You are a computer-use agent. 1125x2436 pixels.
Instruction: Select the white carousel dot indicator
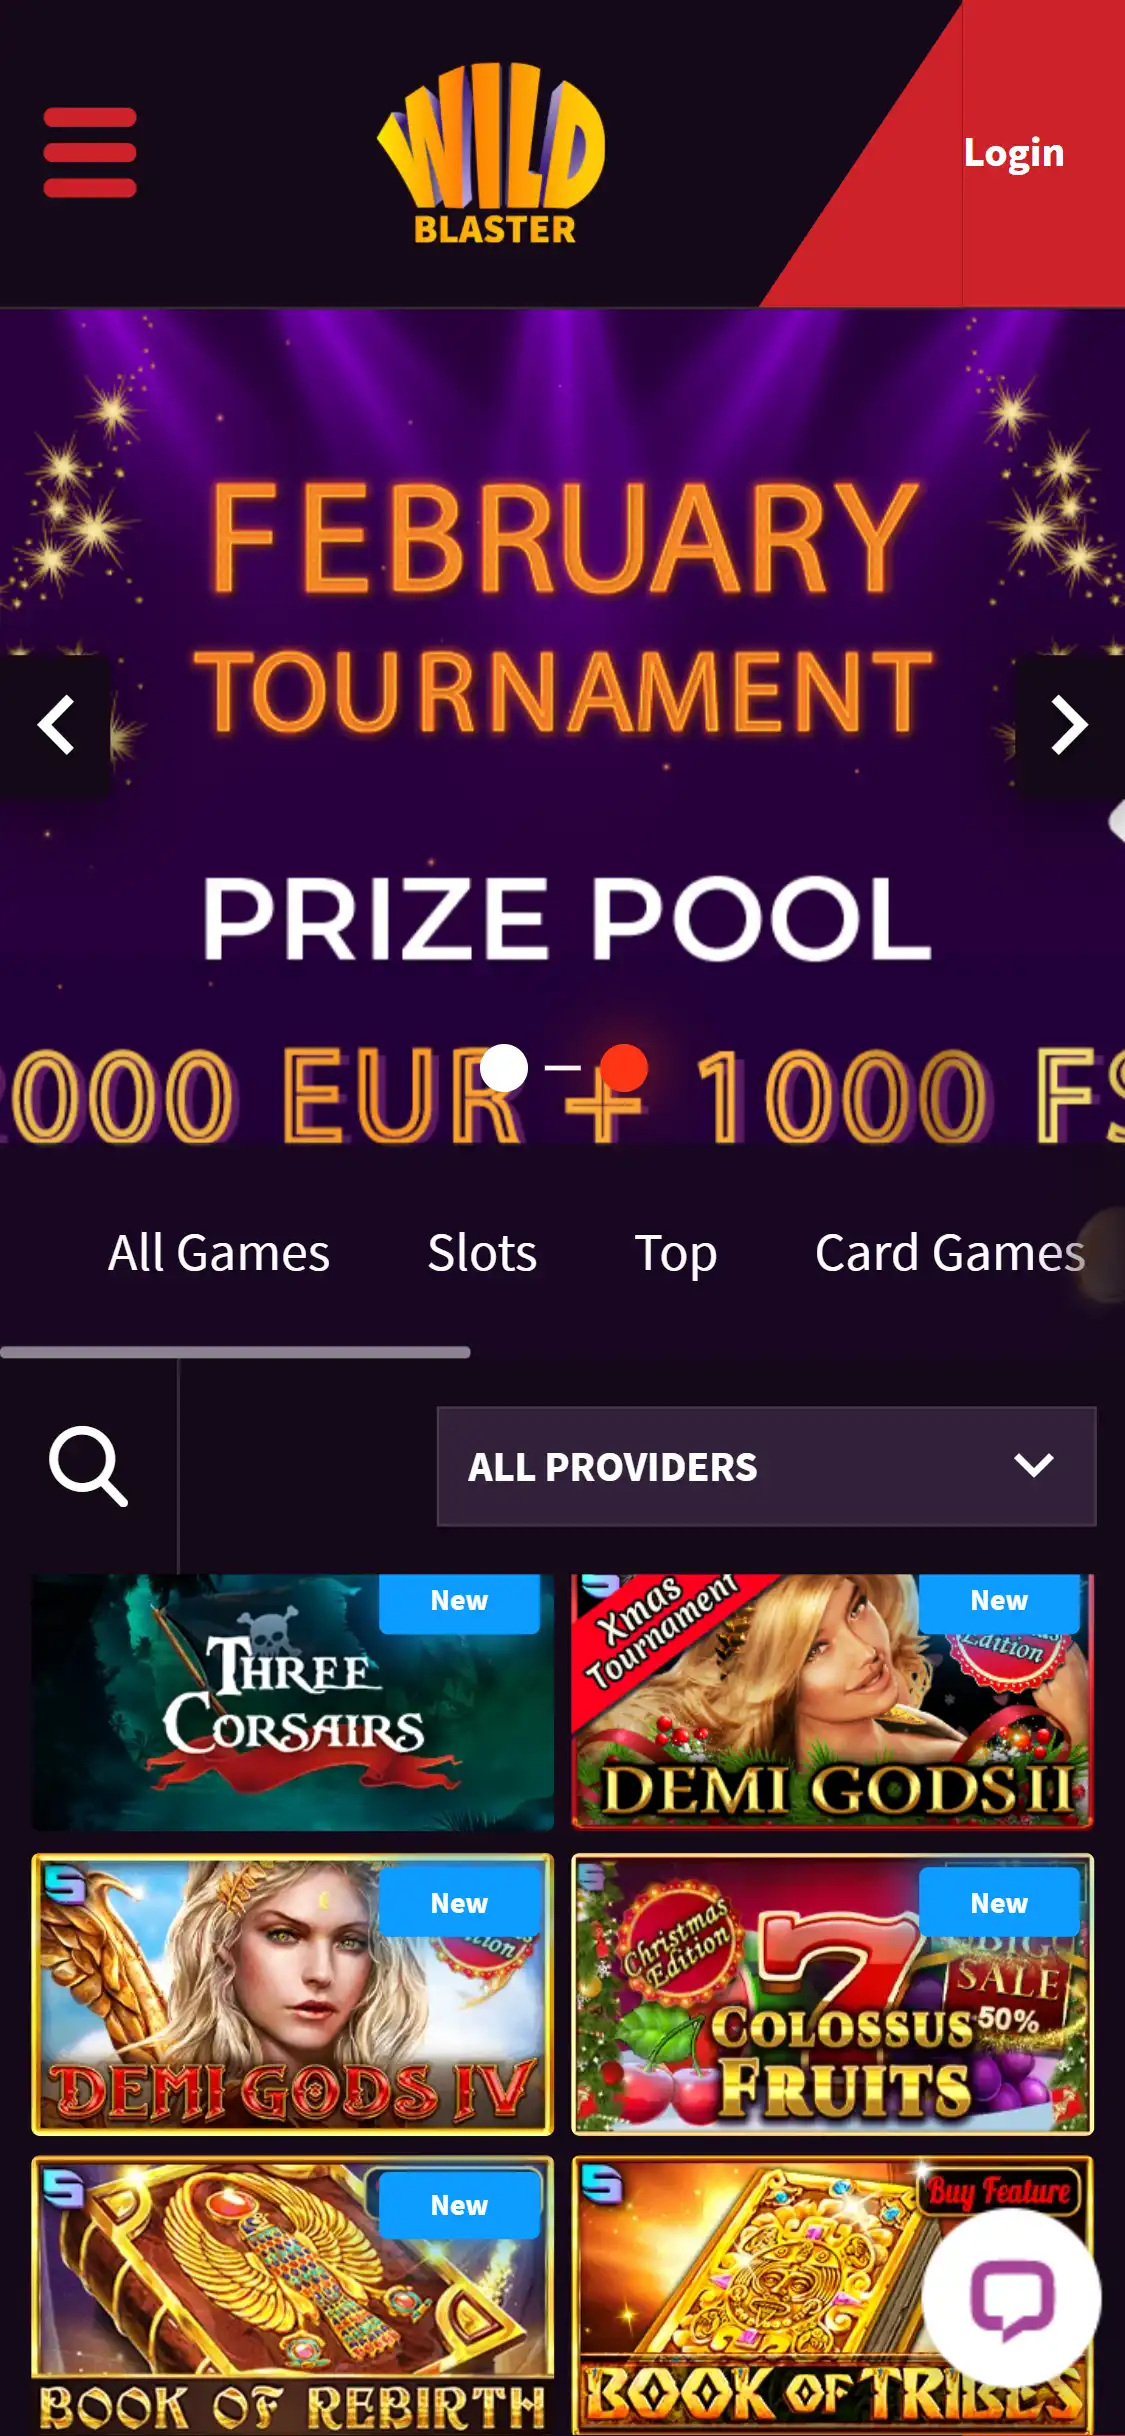point(504,1068)
